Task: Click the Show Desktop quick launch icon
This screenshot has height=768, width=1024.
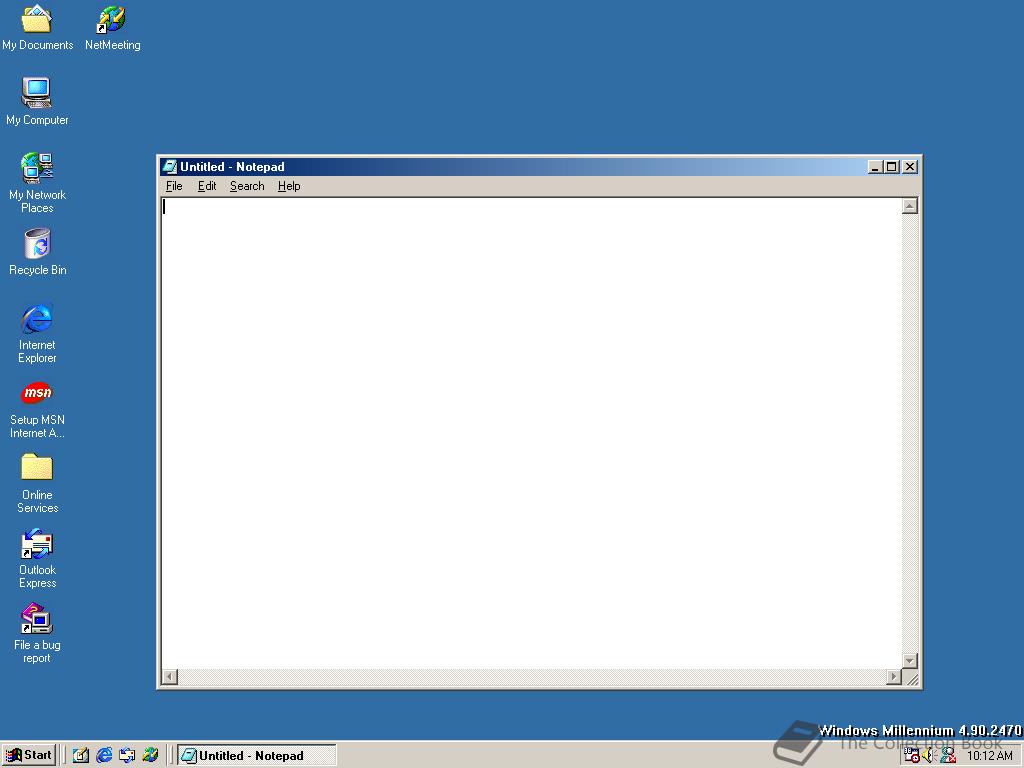Action: [x=81, y=755]
